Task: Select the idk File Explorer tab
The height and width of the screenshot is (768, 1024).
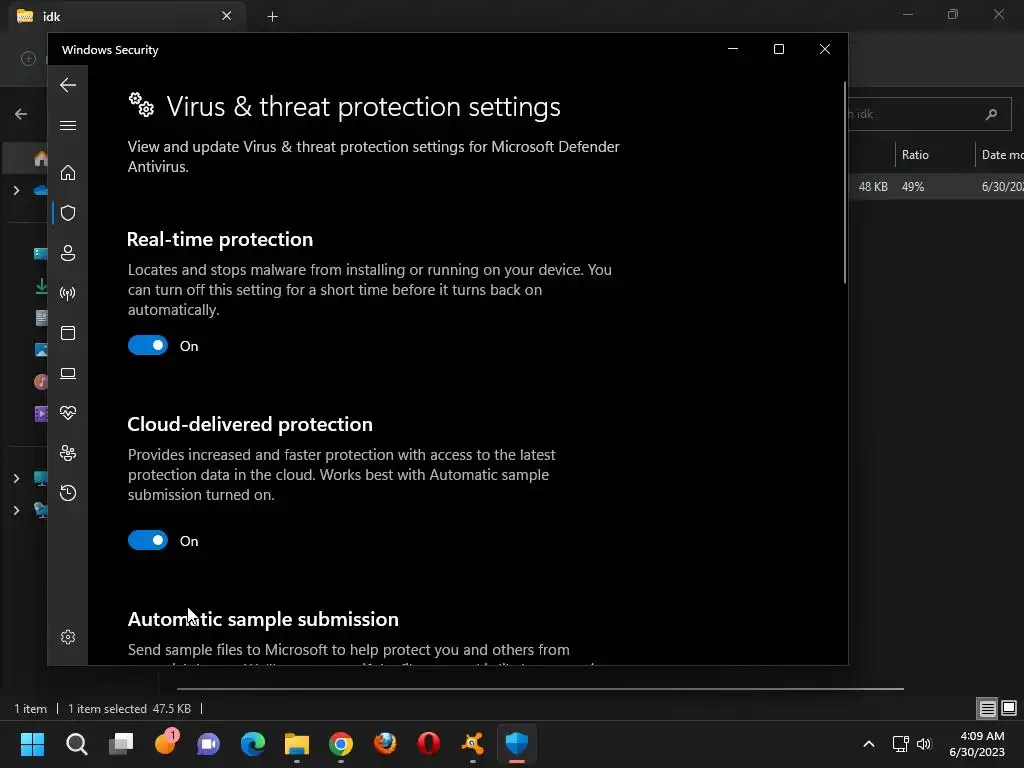Action: click(x=127, y=16)
